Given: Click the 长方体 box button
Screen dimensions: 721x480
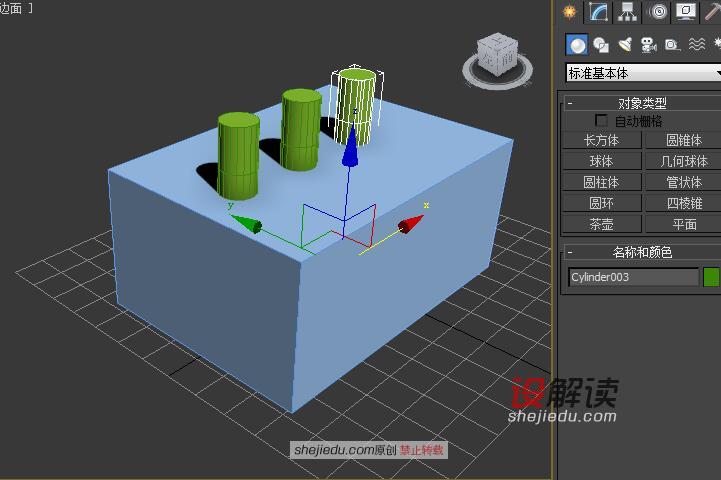Looking at the screenshot, I should coord(601,140).
